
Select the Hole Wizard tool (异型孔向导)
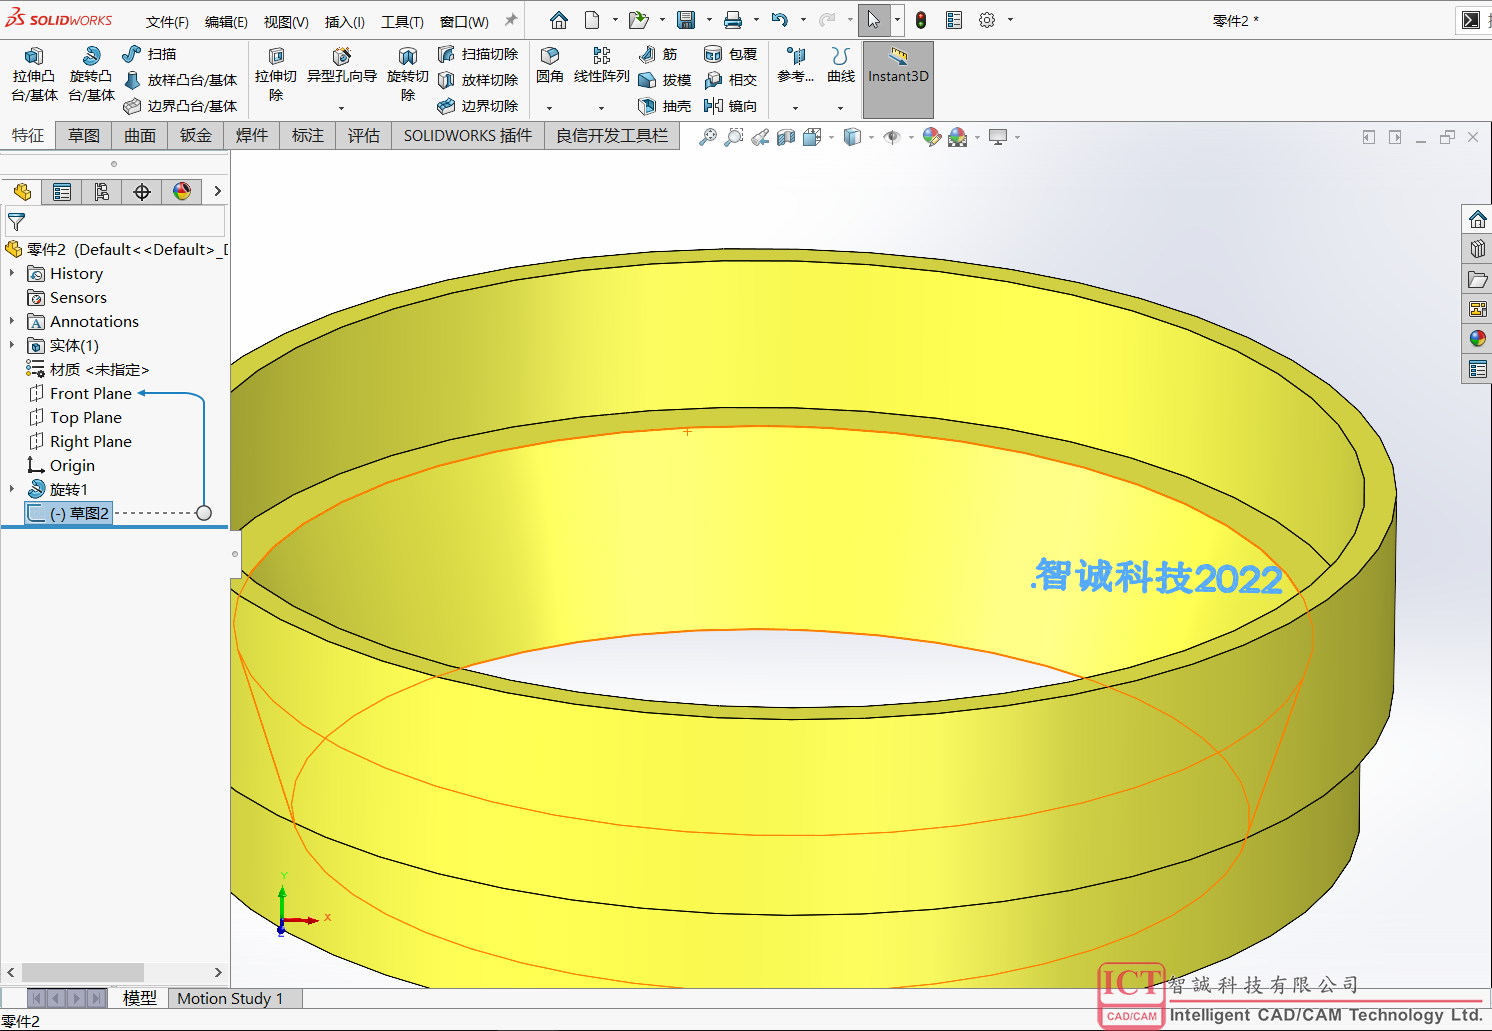(x=342, y=66)
